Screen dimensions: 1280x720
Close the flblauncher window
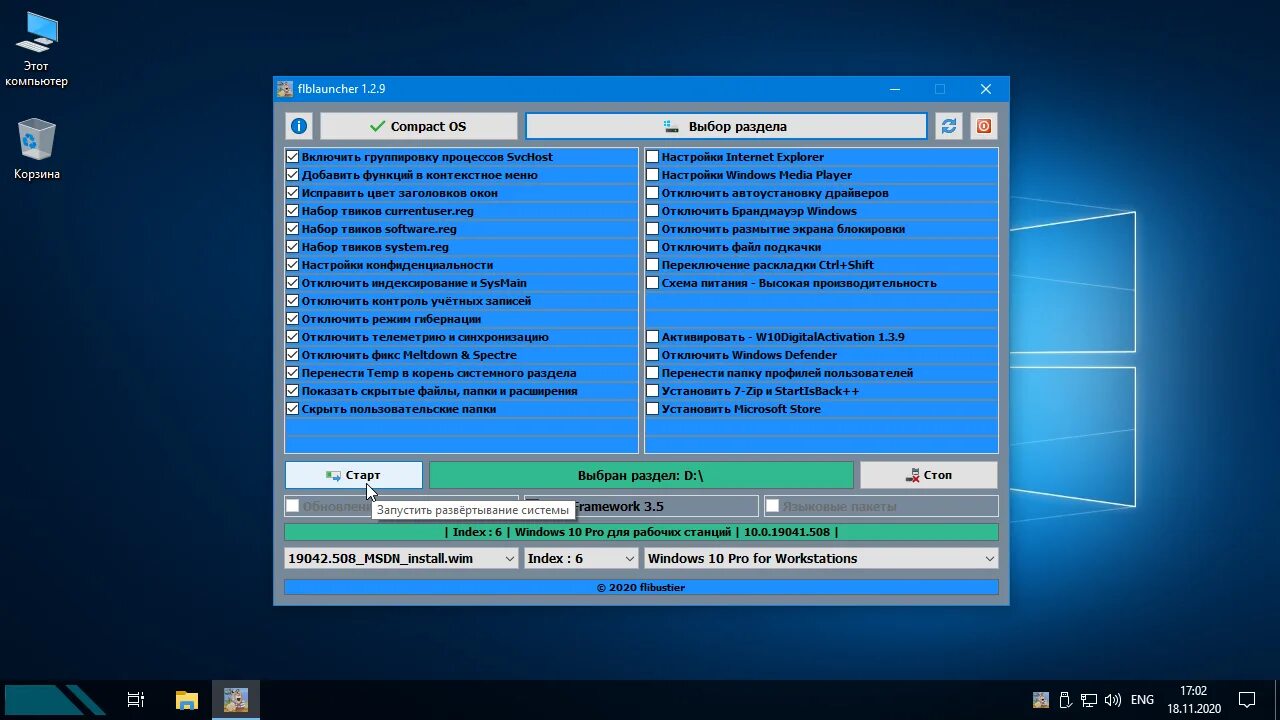pyautogui.click(x=986, y=89)
